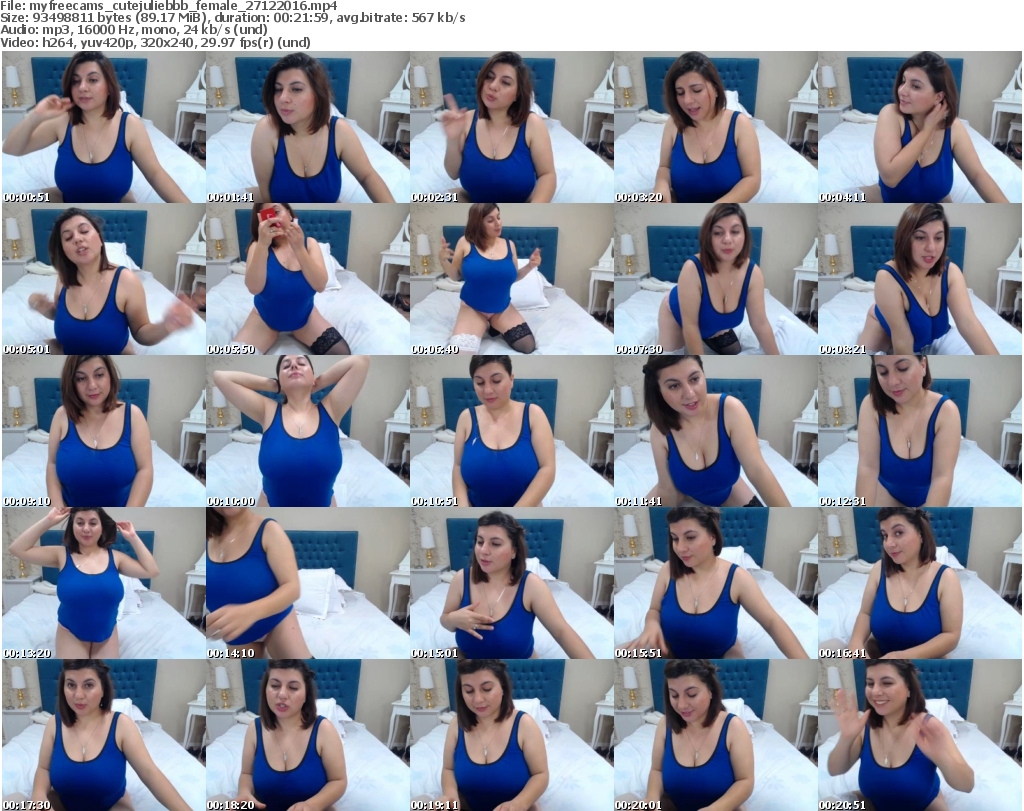This screenshot has height=811, width=1024.
Task: Click the Video codec info line
Action: click(x=157, y=42)
